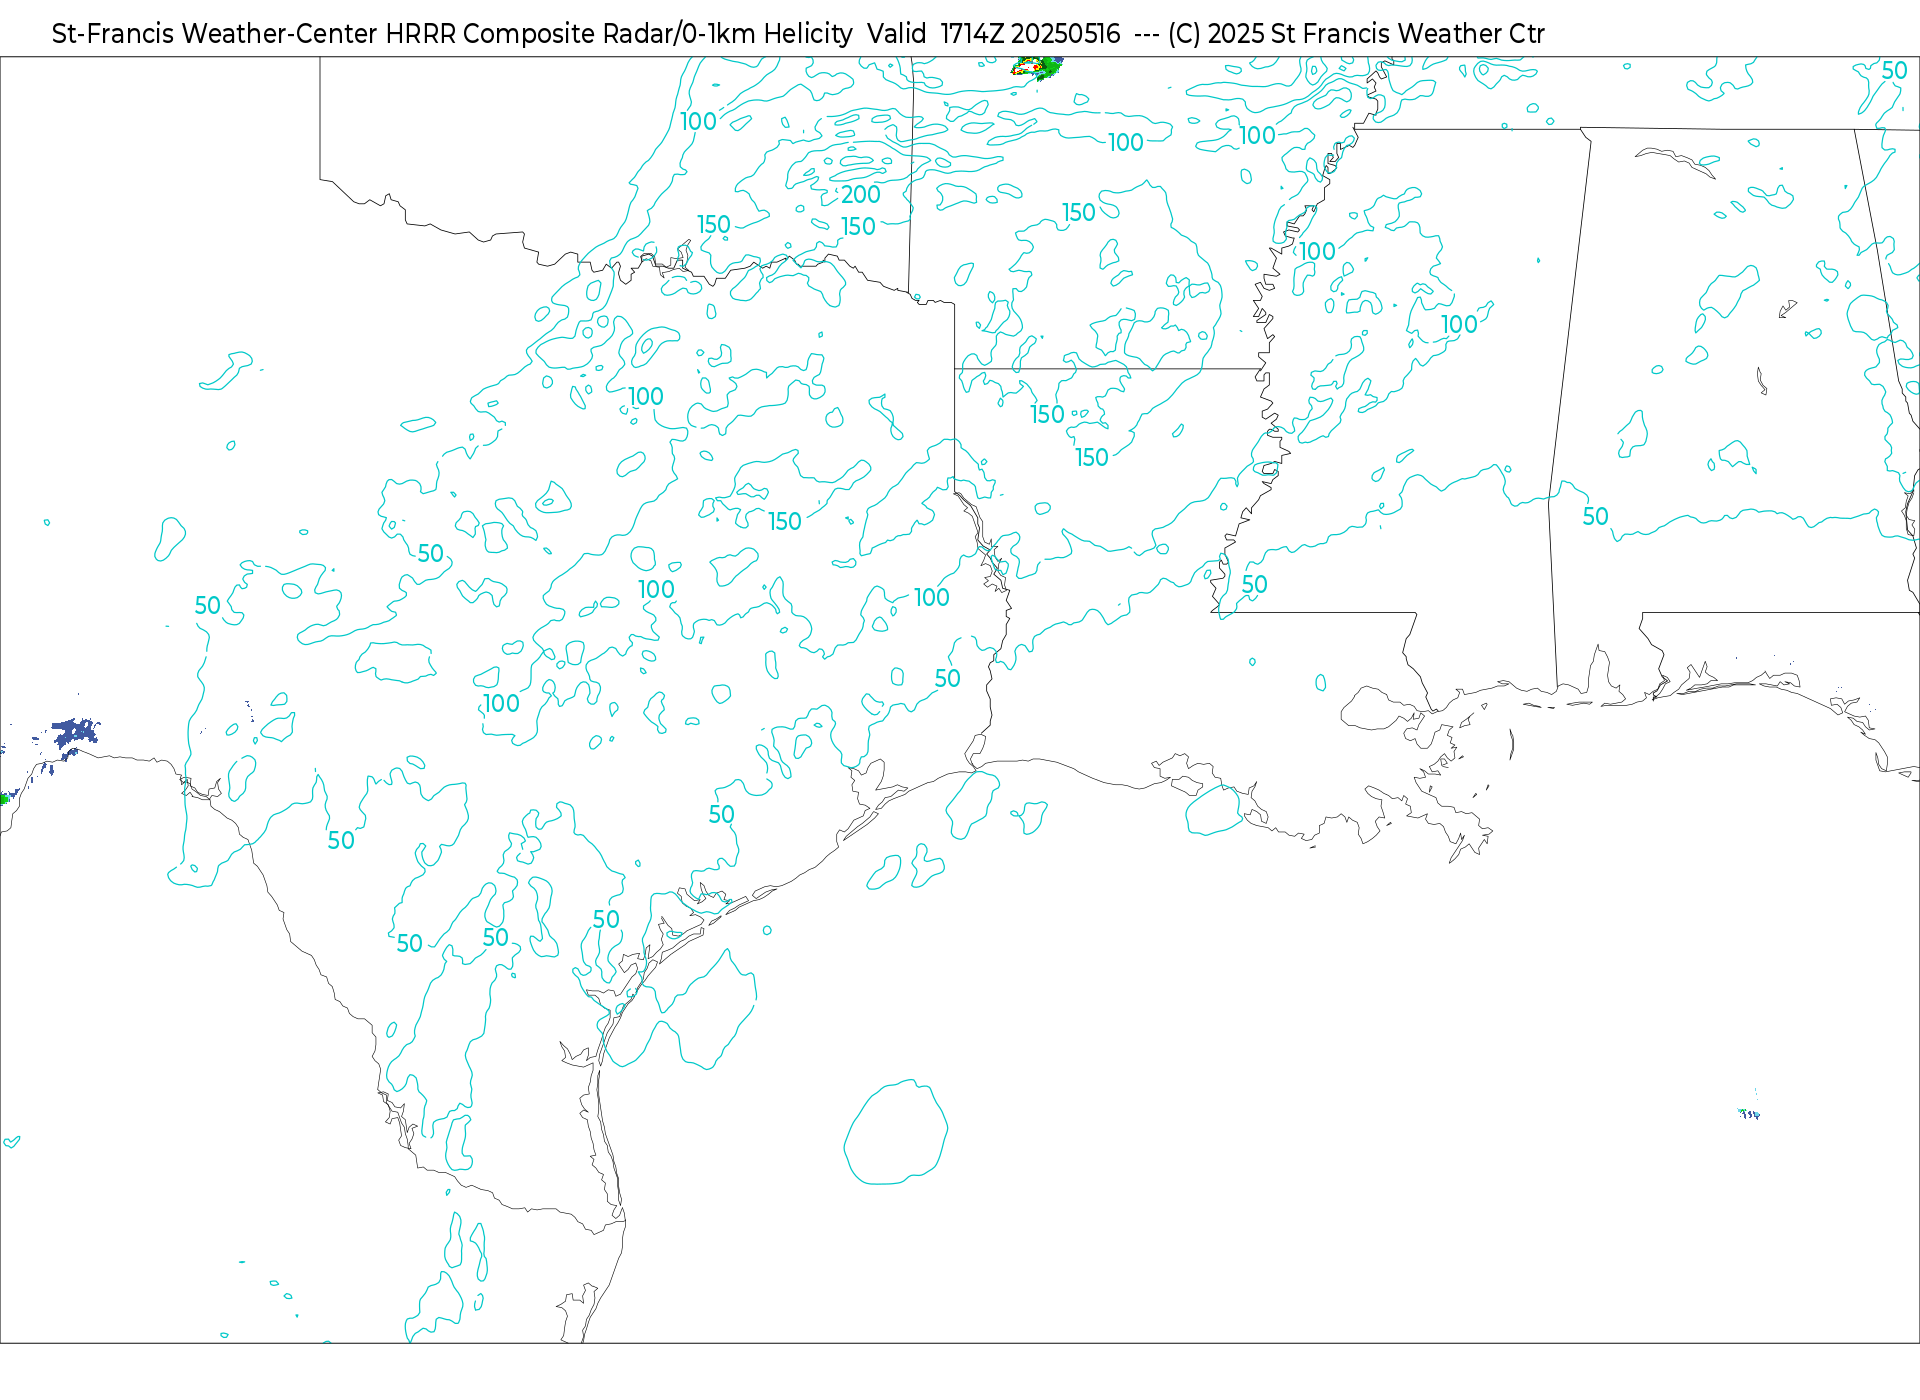Click the large oval contour in the Gulf
The width and height of the screenshot is (1920, 1400).
(895, 1132)
